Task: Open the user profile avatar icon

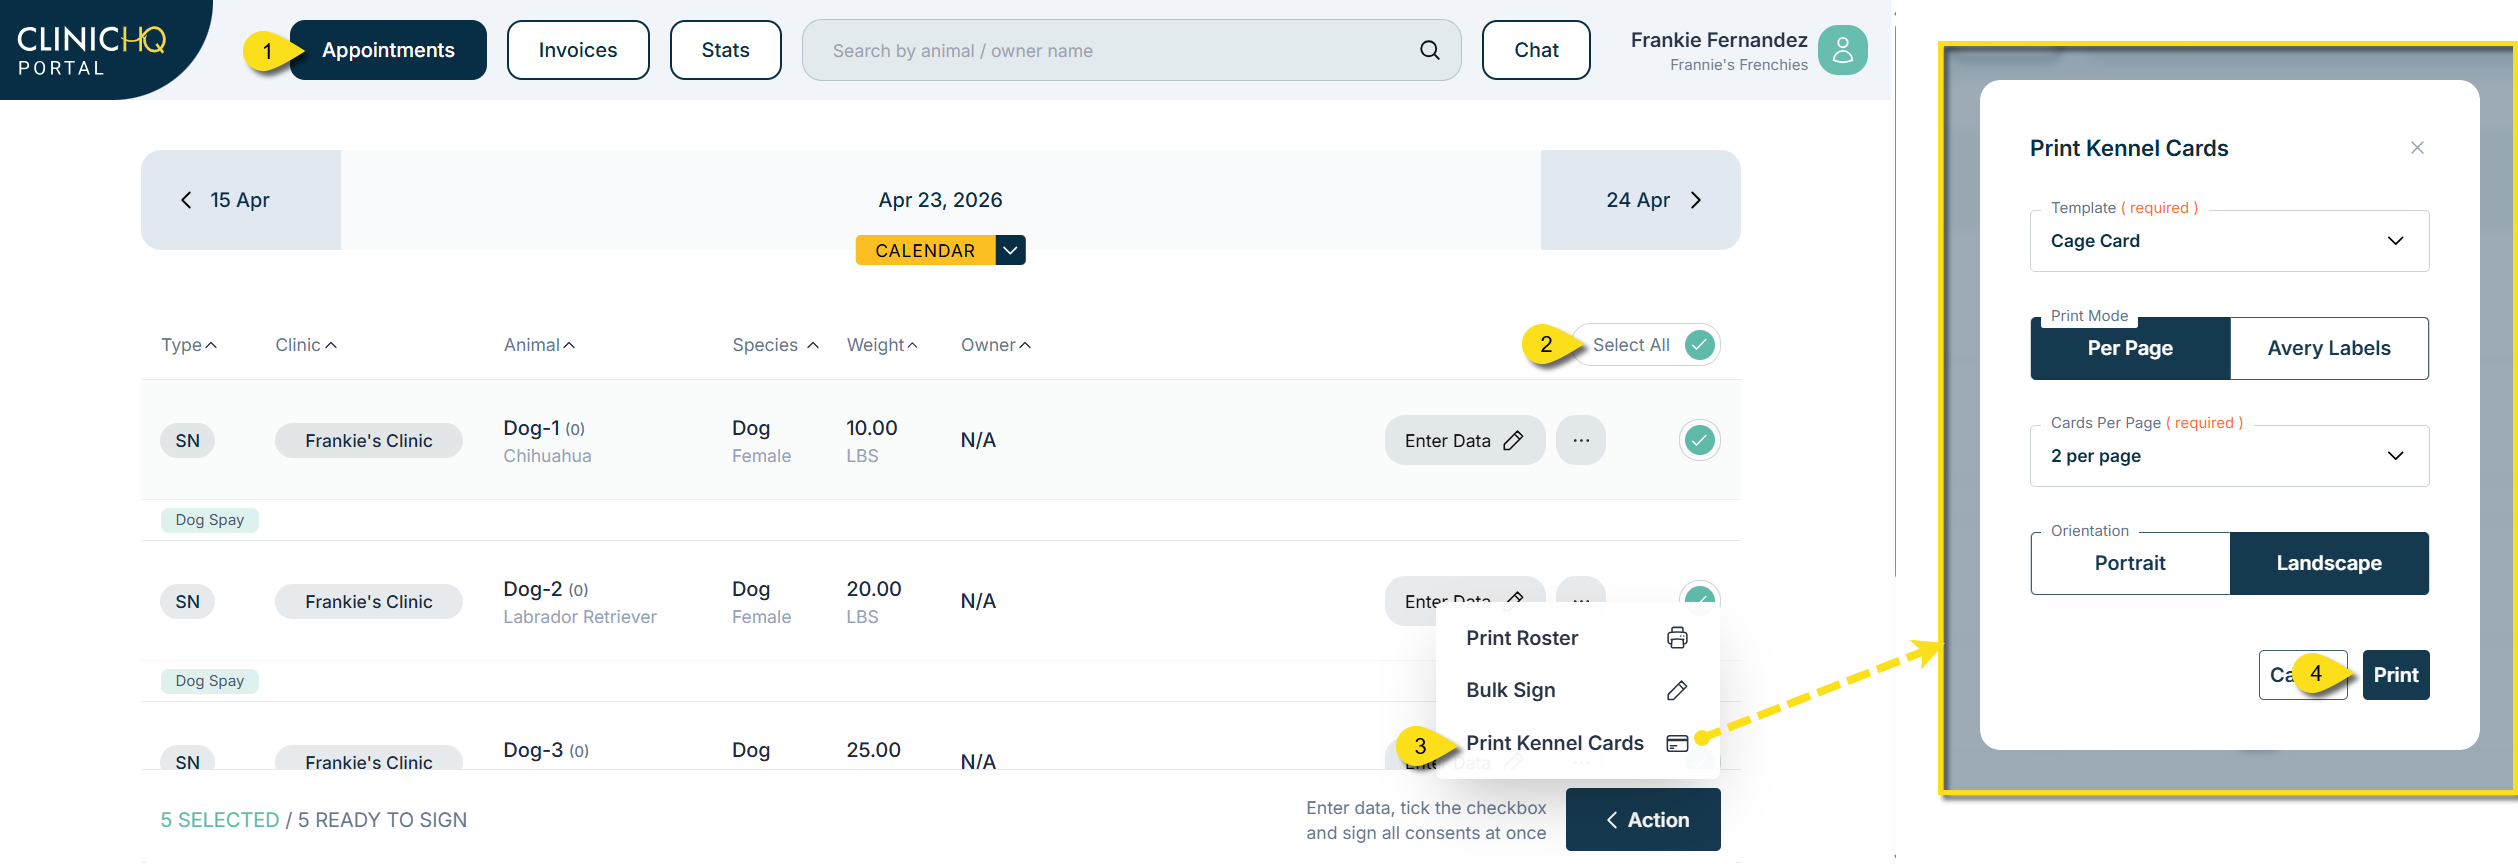Action: [x=1842, y=50]
